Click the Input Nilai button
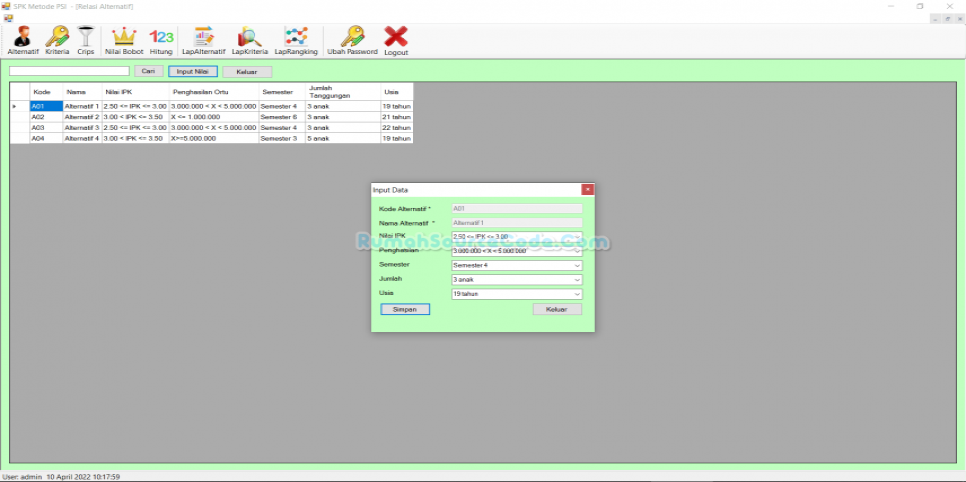The height and width of the screenshot is (482, 966). (x=192, y=72)
